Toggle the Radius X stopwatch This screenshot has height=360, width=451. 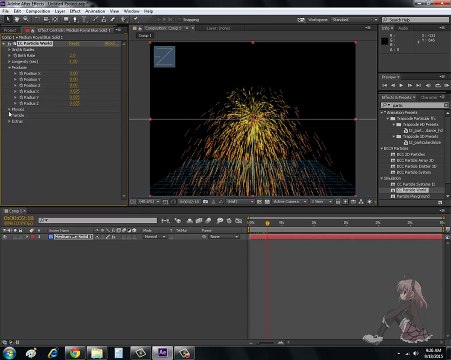[x=21, y=92]
